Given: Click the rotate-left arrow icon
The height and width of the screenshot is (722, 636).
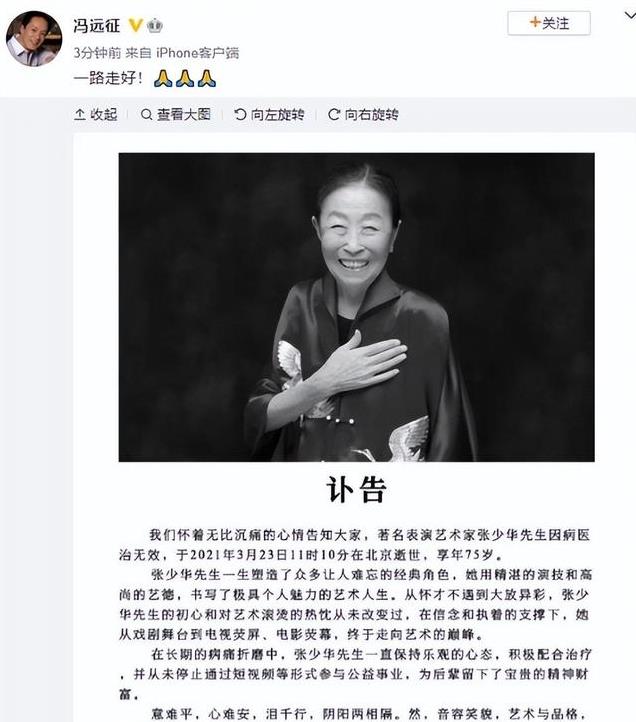Looking at the screenshot, I should pyautogui.click(x=240, y=114).
